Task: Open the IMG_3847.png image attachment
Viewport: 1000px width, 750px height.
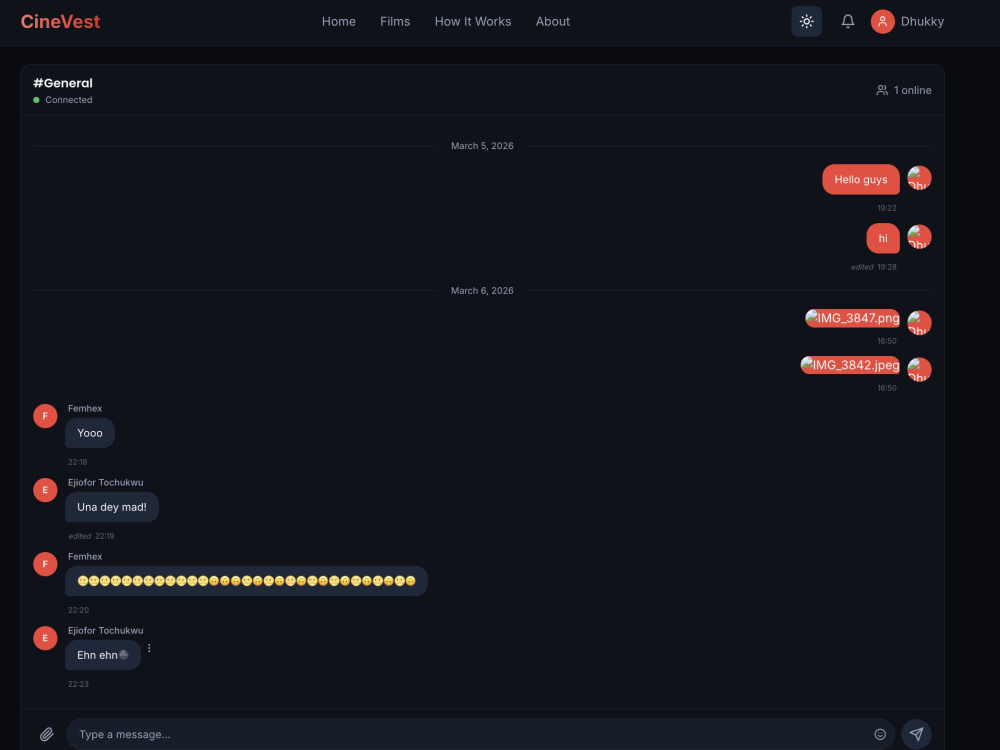Action: (x=852, y=318)
